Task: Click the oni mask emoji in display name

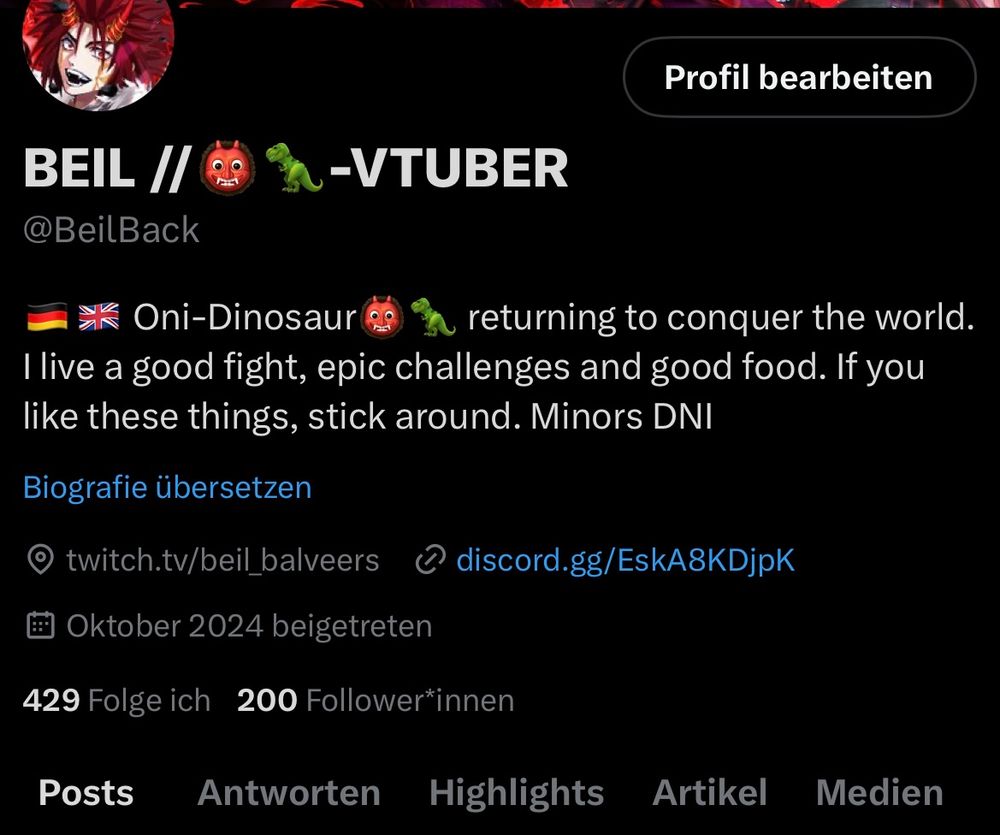Action: [228, 168]
